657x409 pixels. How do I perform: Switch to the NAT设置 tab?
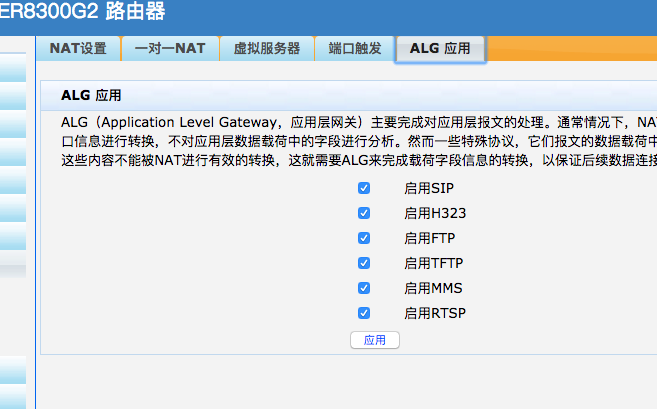(78, 49)
